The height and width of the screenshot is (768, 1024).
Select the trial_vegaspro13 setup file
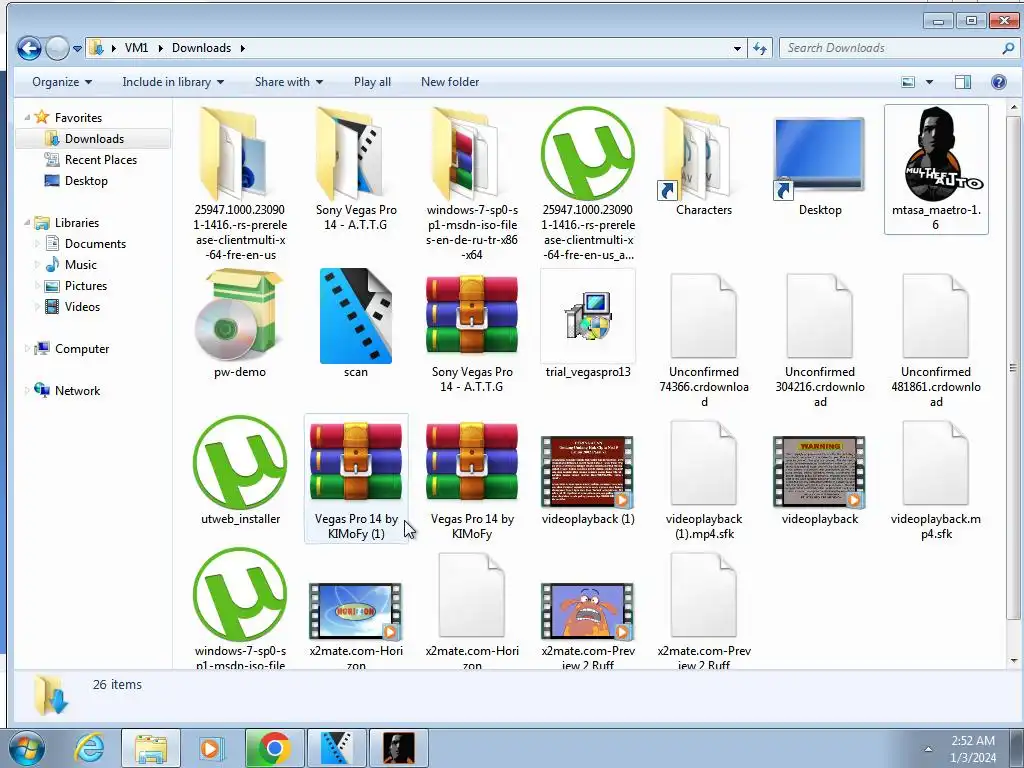(588, 324)
